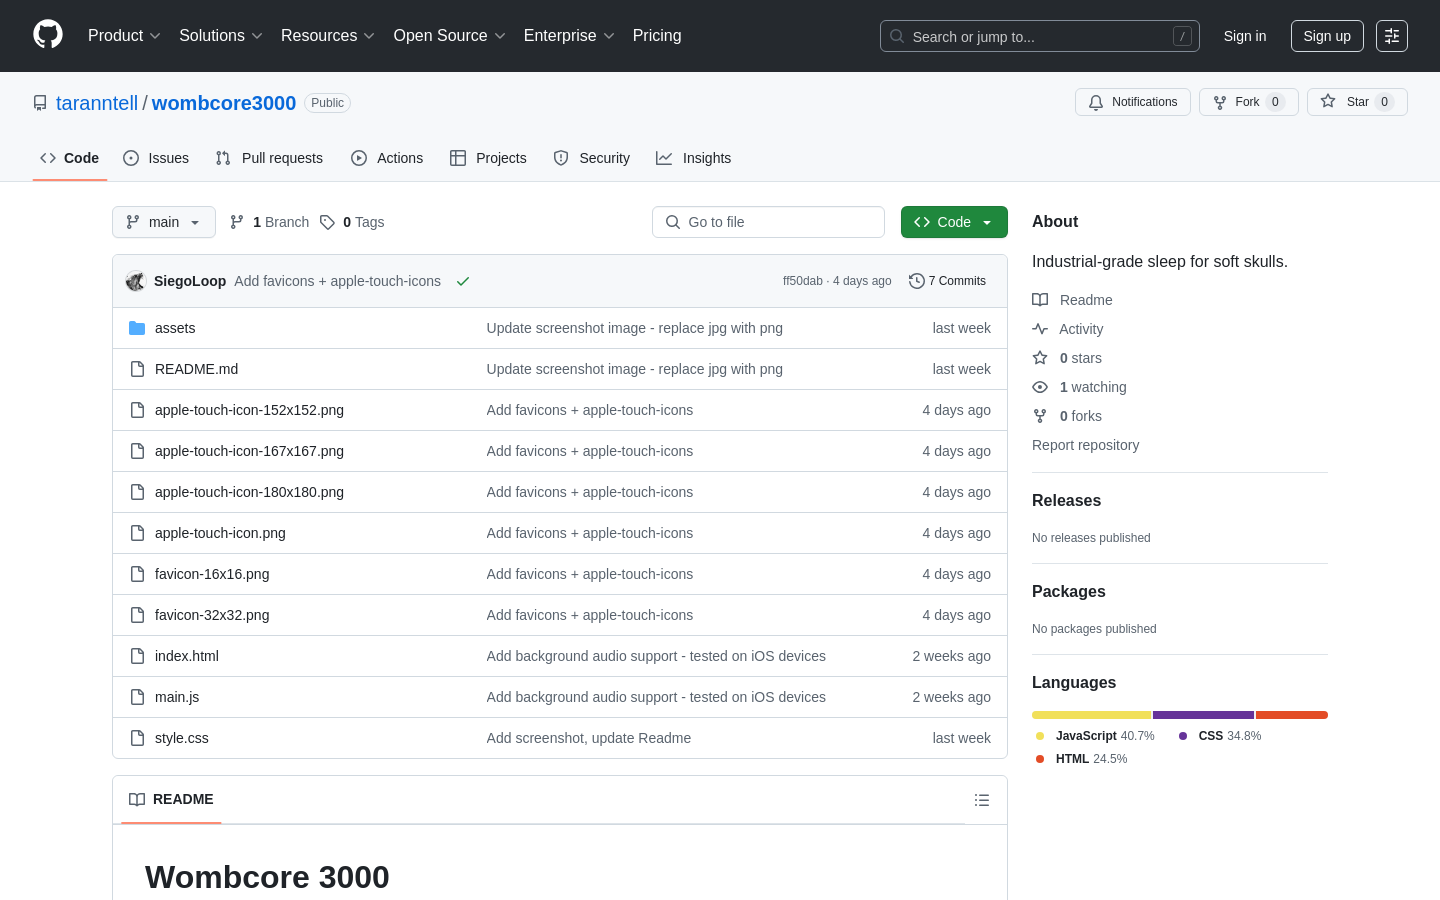The height and width of the screenshot is (900, 1440).
Task: Click the file icon beside index.html
Action: (137, 656)
